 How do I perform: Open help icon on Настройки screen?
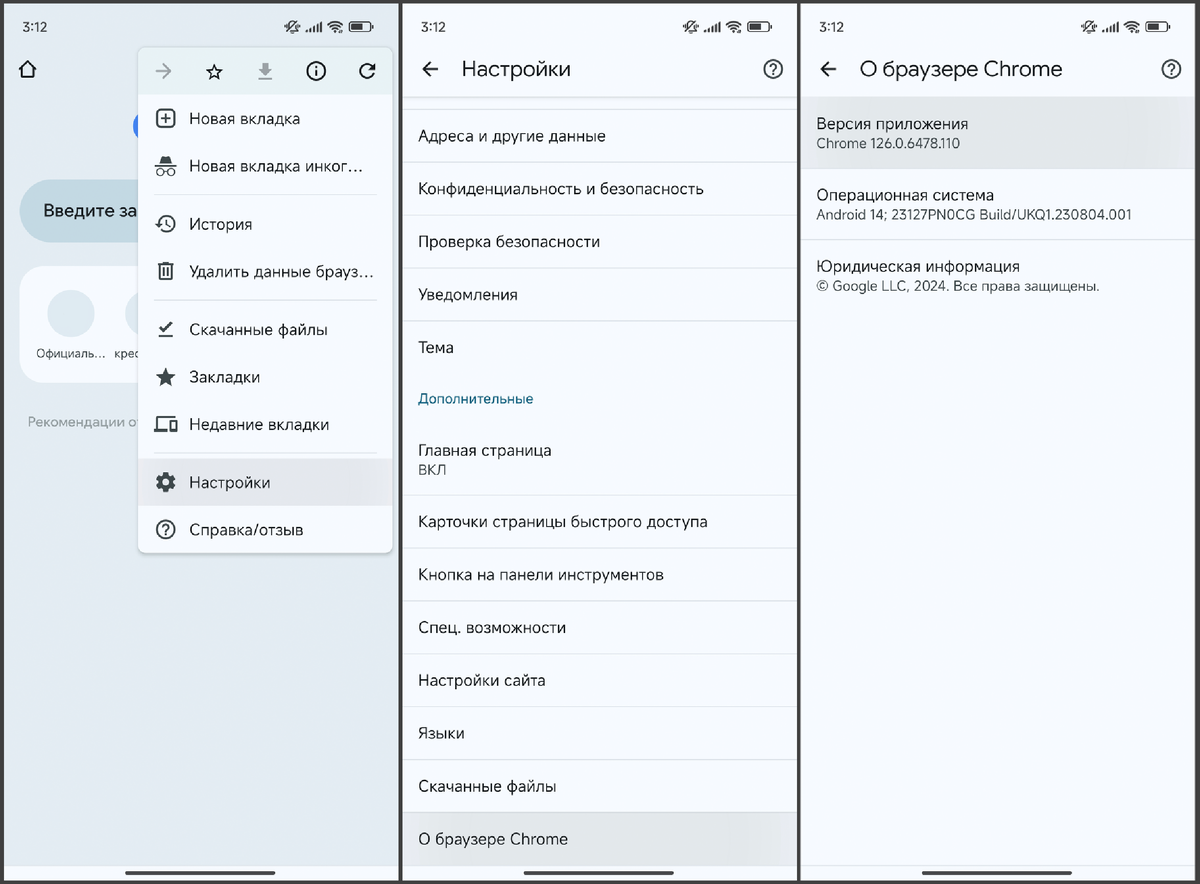pos(773,69)
